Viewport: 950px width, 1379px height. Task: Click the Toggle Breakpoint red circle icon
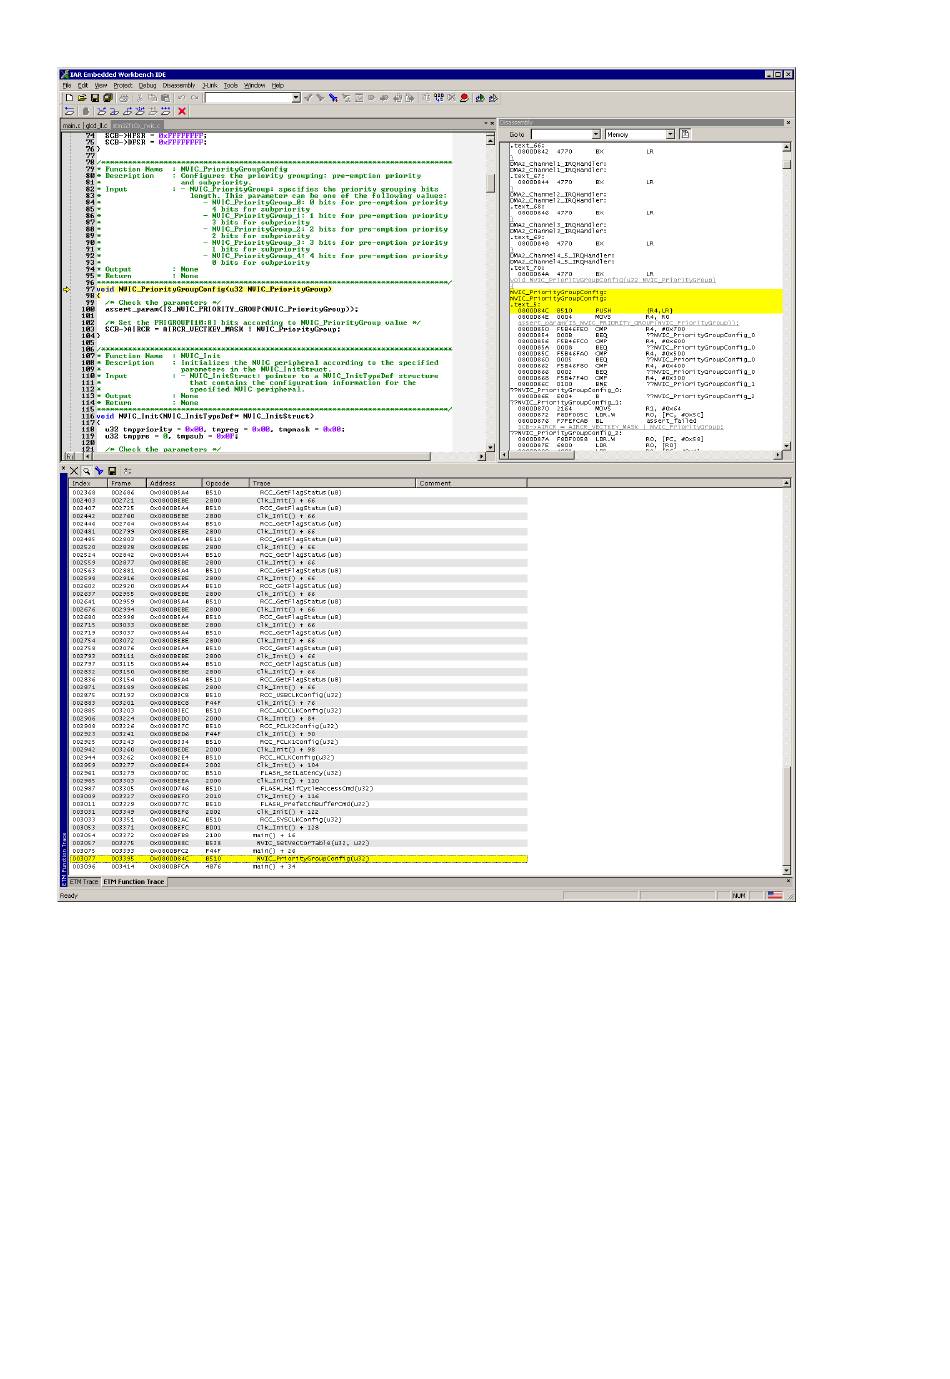[464, 98]
